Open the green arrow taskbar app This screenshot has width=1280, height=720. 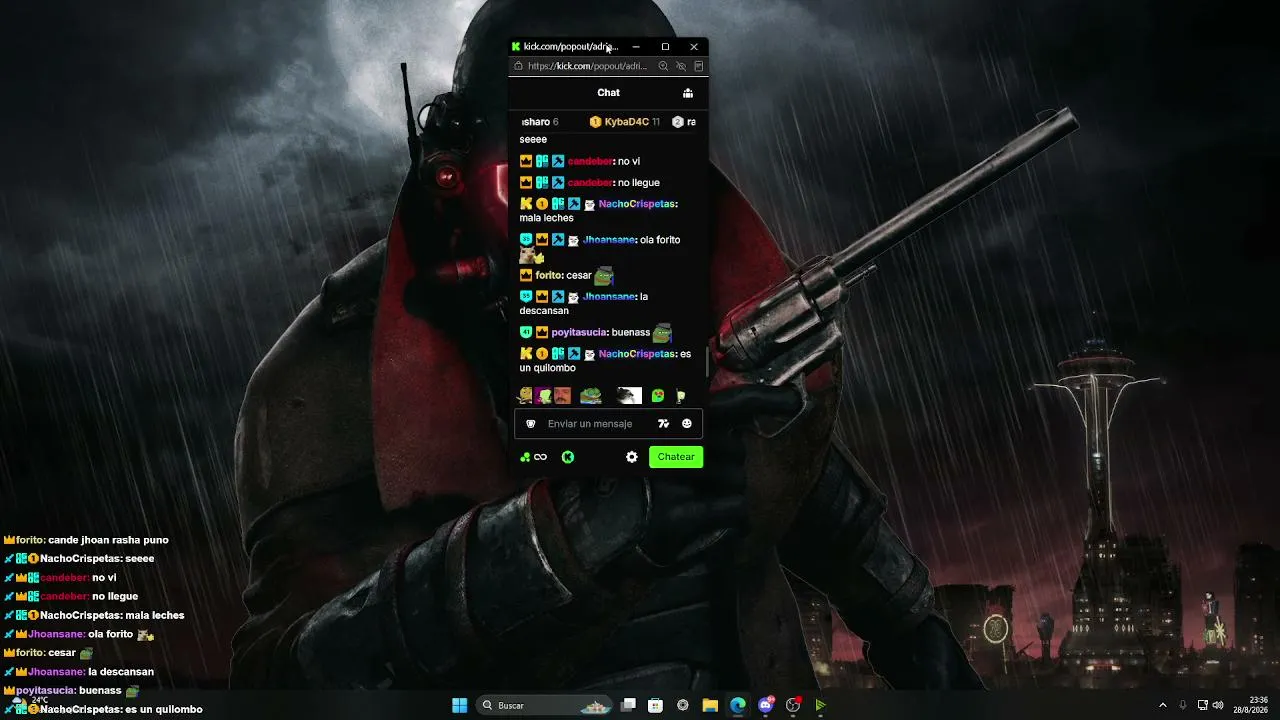tap(820, 705)
